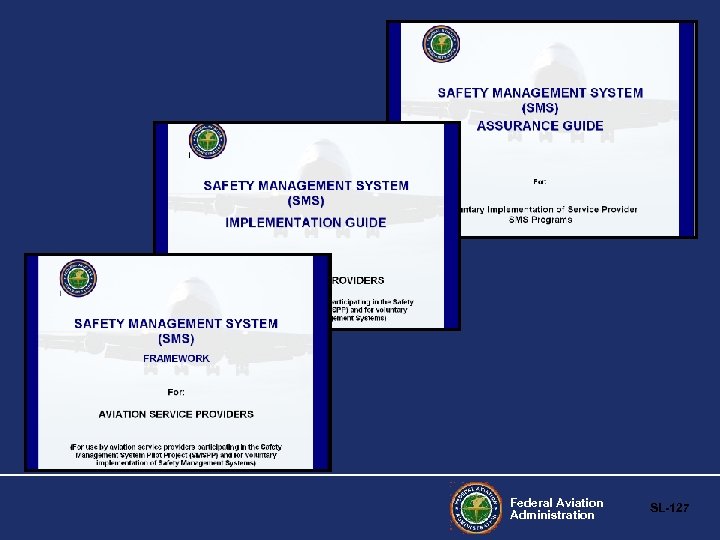
Task: Click 'SAFETY MANAGEMENT SYSTEM' title on the Implementation cover
Action: tap(306, 186)
